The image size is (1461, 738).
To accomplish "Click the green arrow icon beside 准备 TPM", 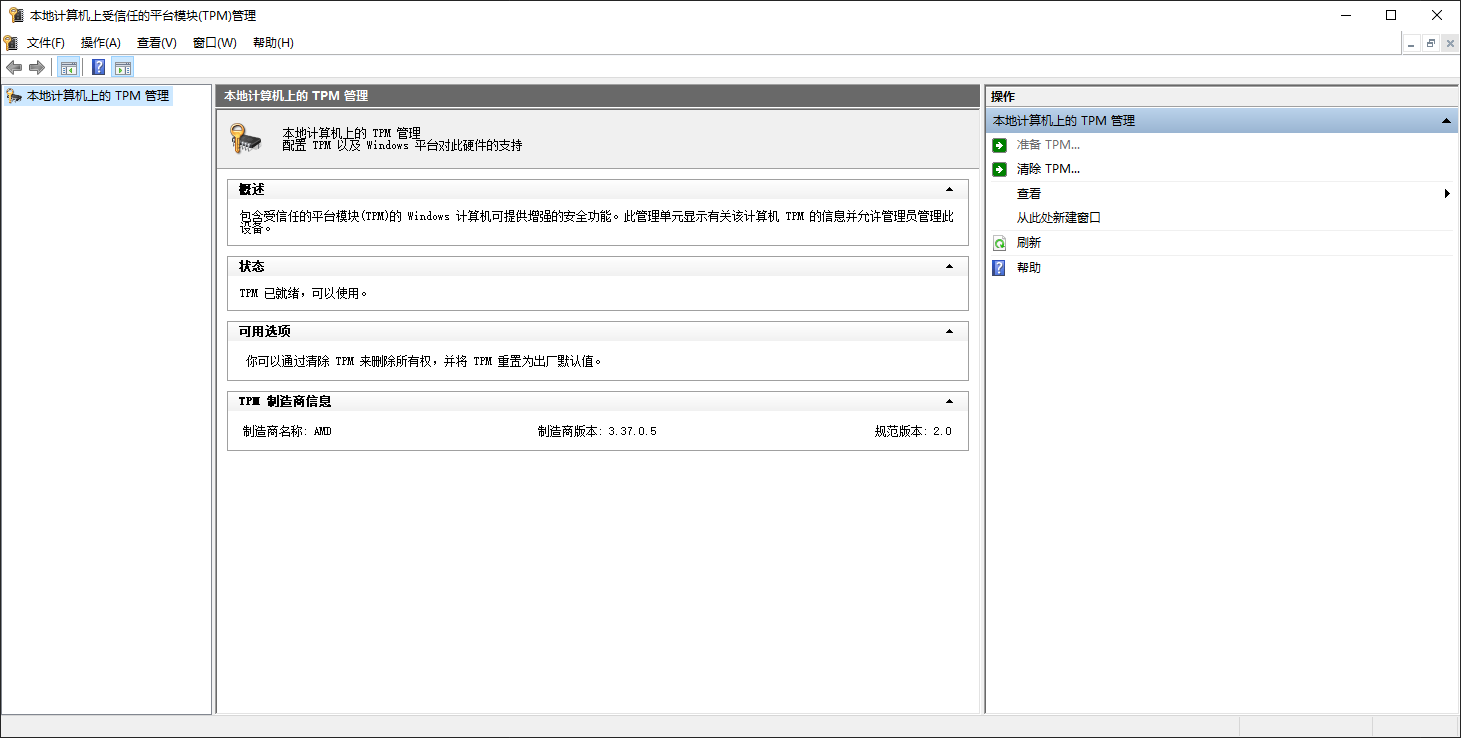I will click(x=999, y=145).
